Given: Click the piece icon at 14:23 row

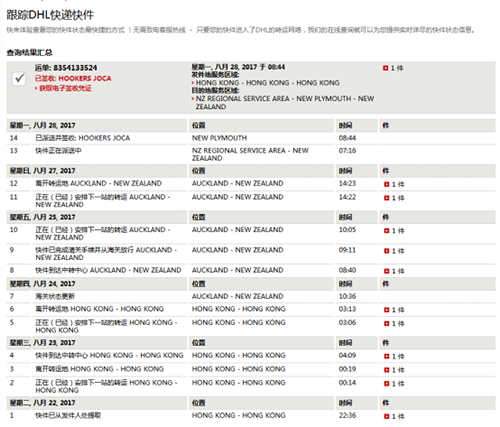Looking at the screenshot, I should (x=387, y=184).
